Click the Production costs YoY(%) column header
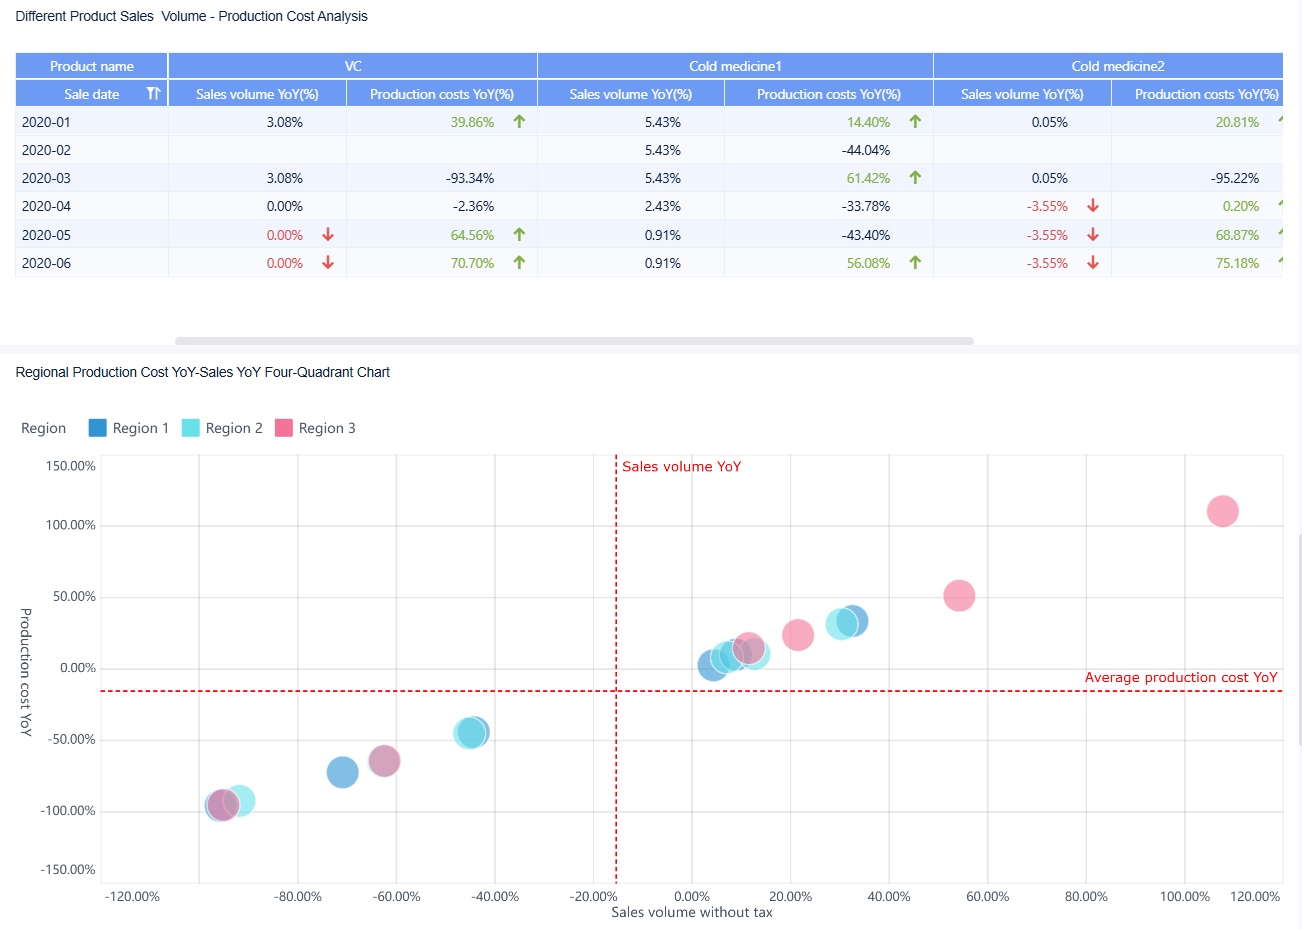 pos(442,93)
